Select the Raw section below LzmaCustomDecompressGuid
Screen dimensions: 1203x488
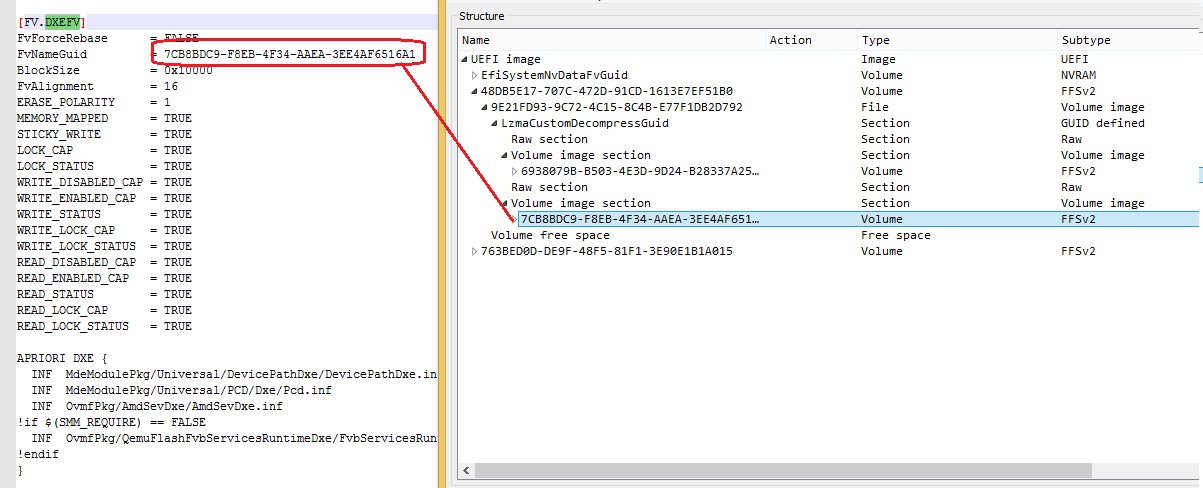[549, 139]
